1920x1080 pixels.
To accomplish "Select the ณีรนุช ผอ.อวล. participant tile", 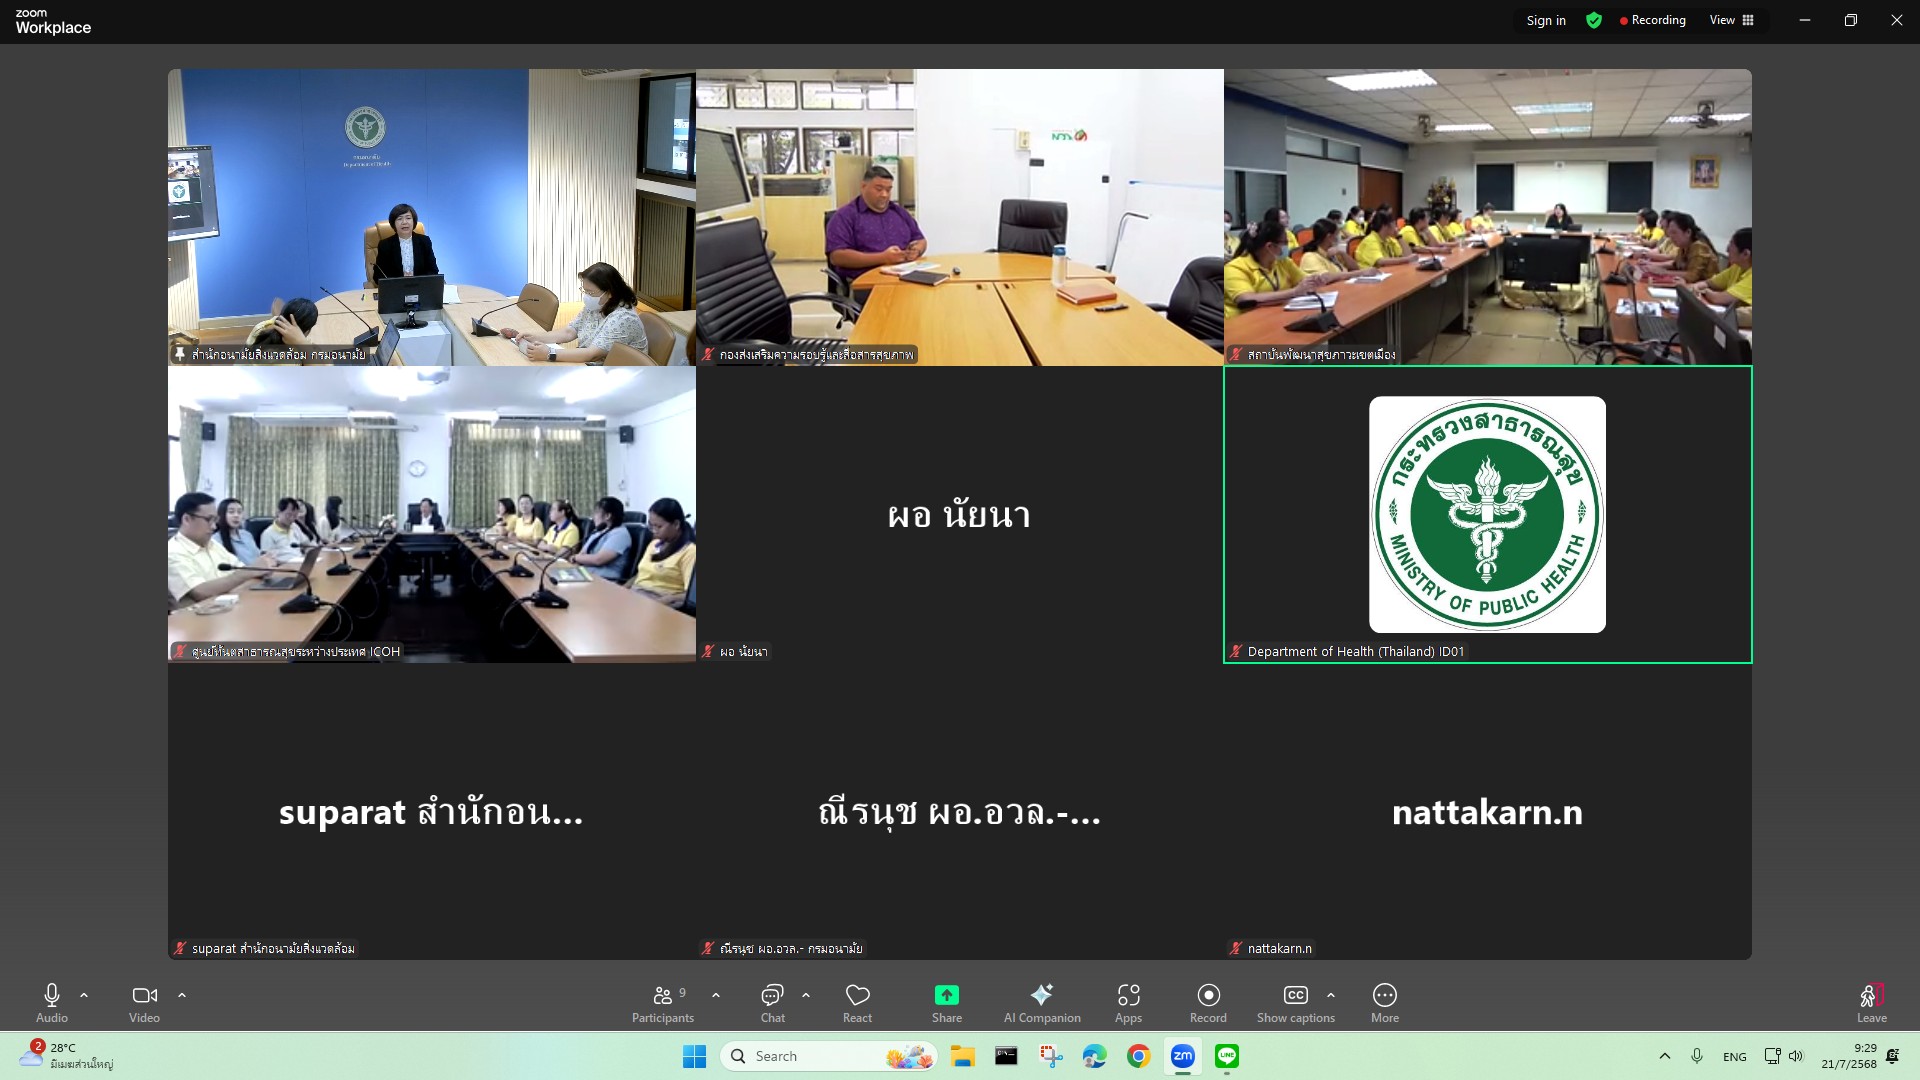I will coord(960,811).
